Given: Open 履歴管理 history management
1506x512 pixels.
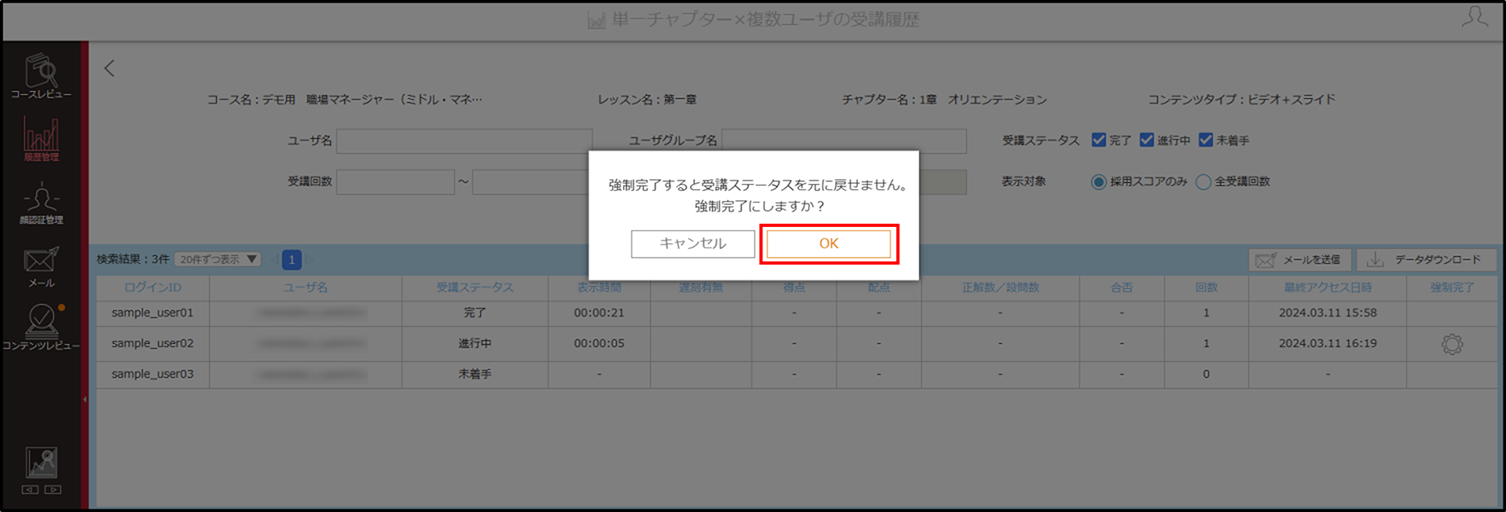Looking at the screenshot, I should 42,140.
